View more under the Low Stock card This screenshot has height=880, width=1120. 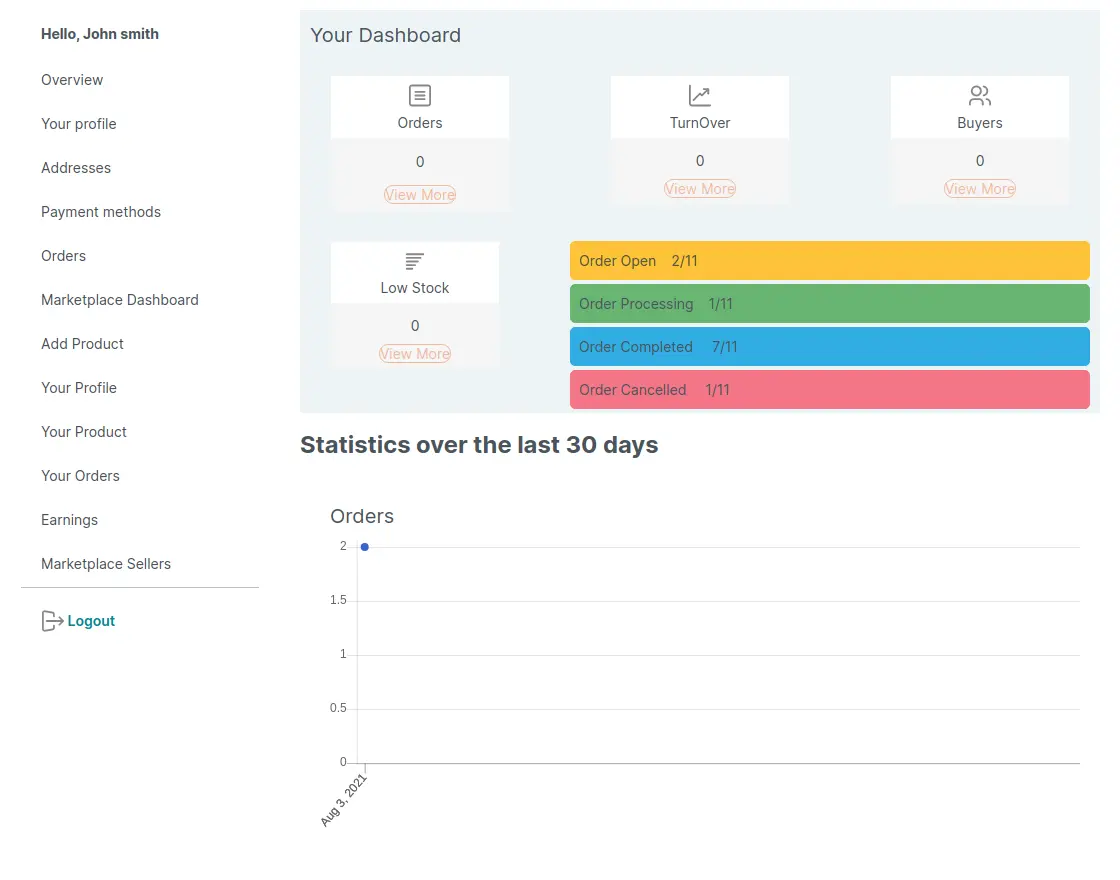point(415,354)
